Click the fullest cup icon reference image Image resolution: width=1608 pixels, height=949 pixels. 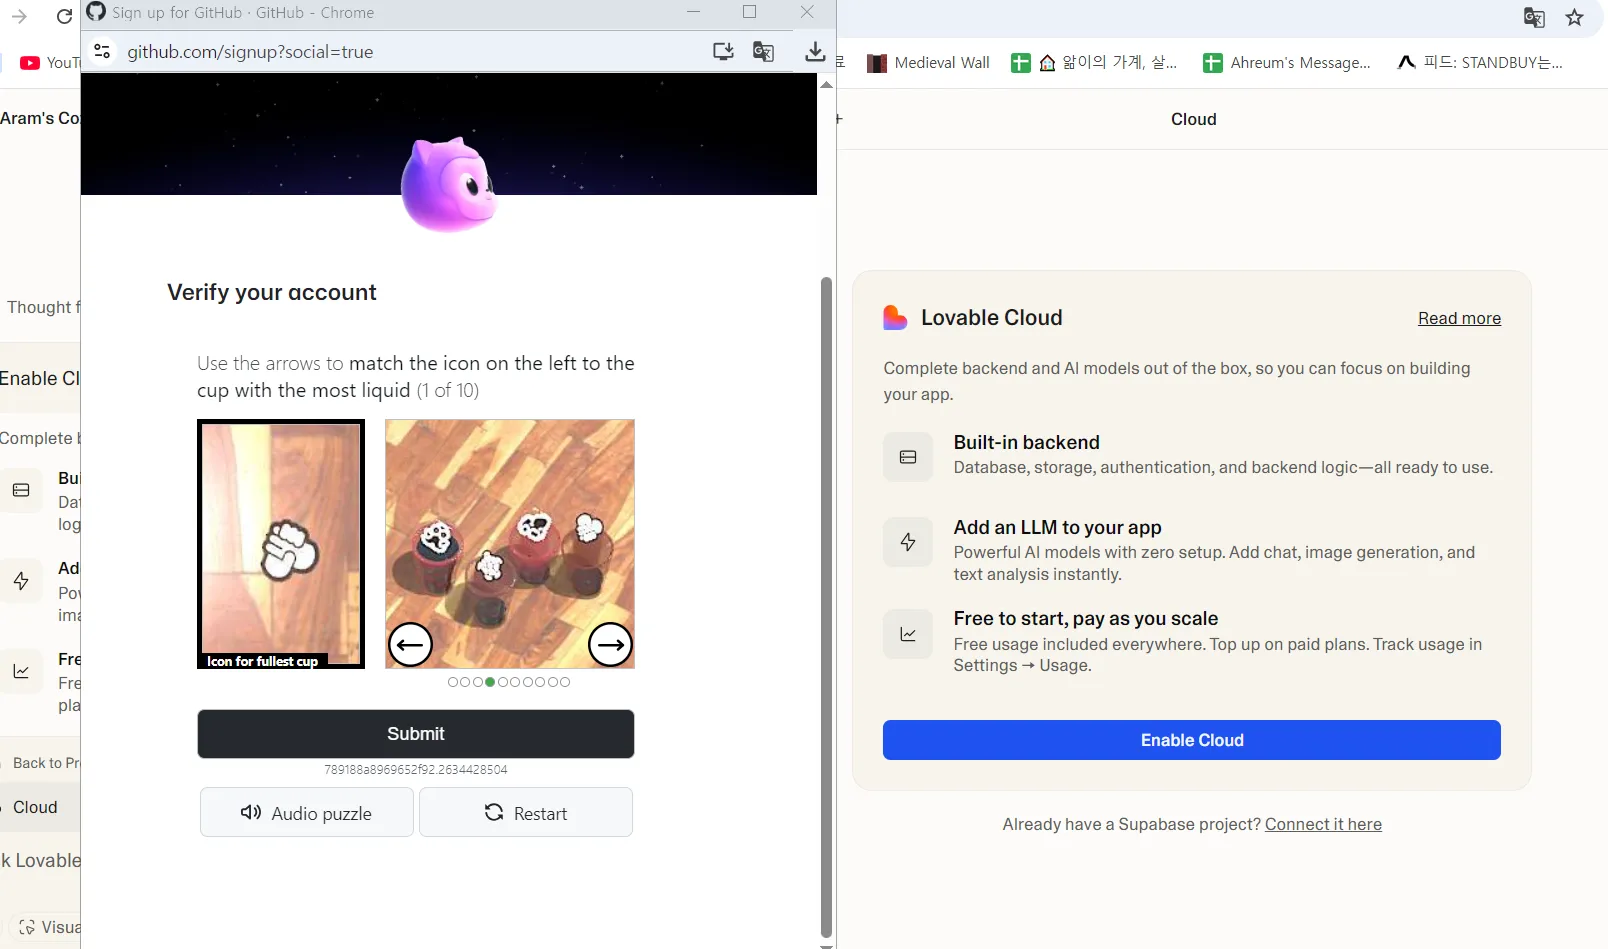pyautogui.click(x=281, y=544)
